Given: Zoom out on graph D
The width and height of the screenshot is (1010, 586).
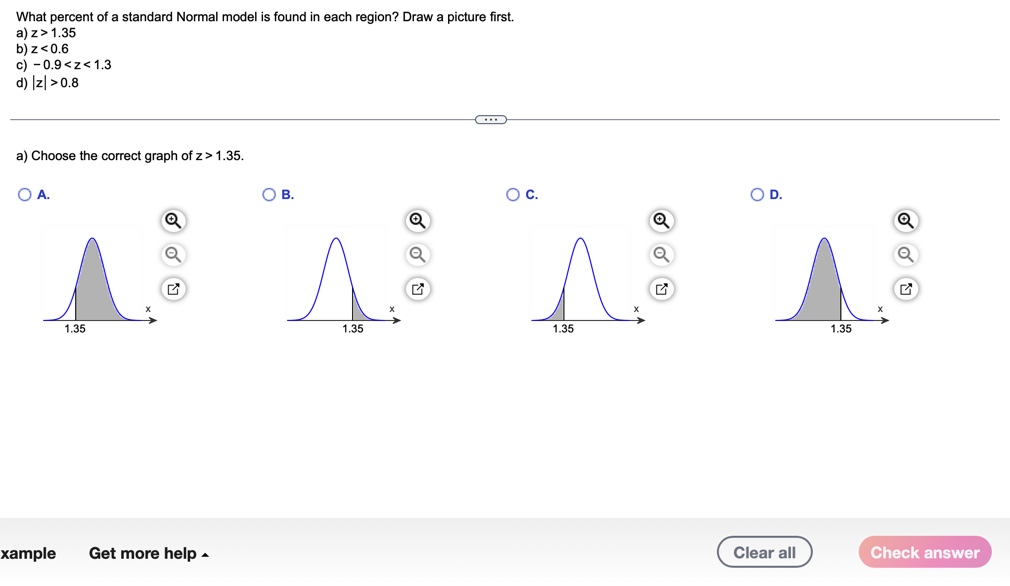Looking at the screenshot, I should click(x=906, y=254).
